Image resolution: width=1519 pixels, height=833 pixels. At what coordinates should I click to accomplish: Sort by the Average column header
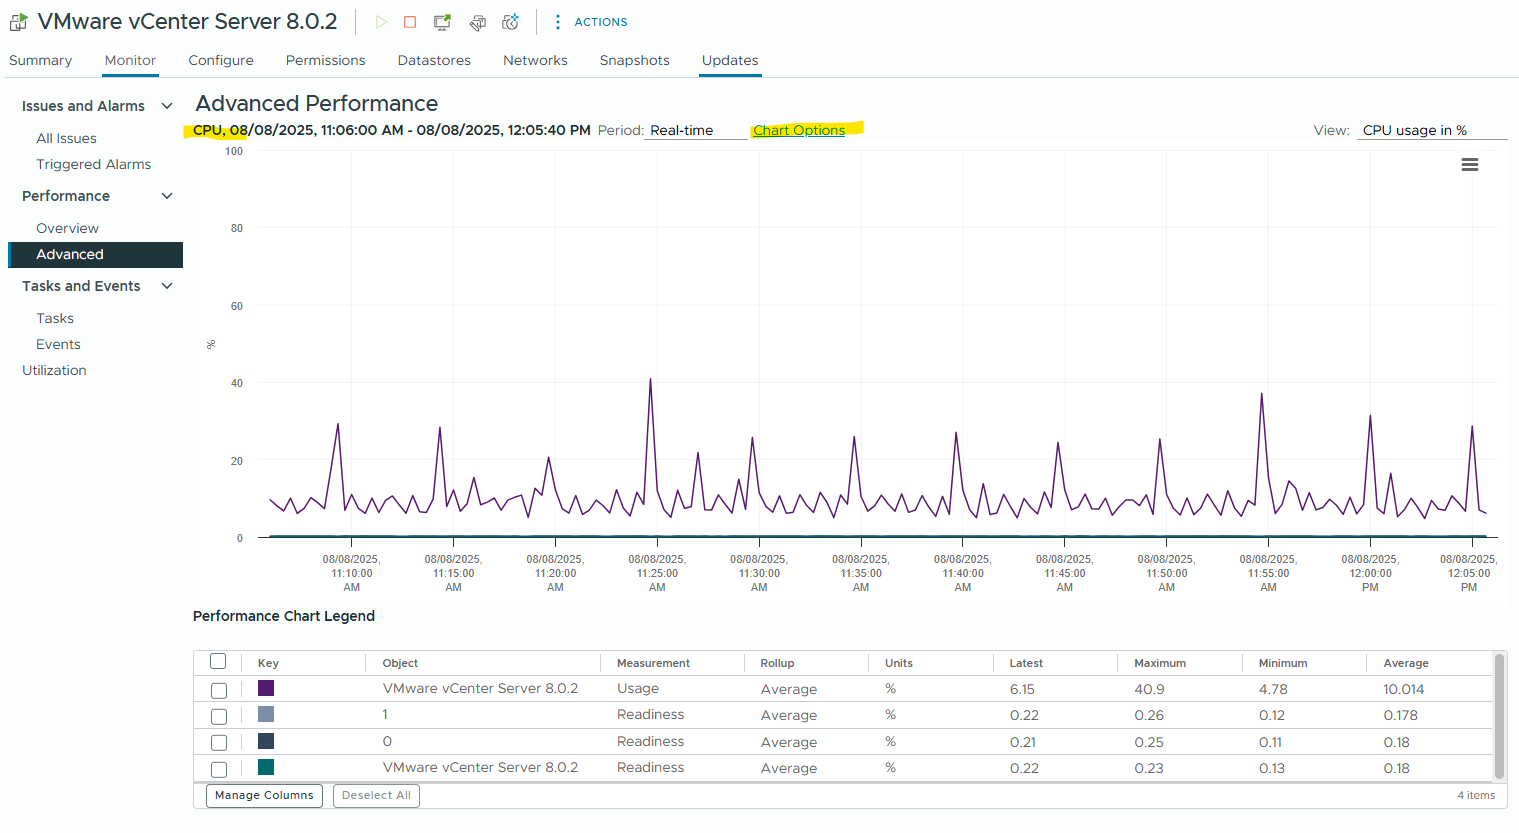click(1406, 663)
